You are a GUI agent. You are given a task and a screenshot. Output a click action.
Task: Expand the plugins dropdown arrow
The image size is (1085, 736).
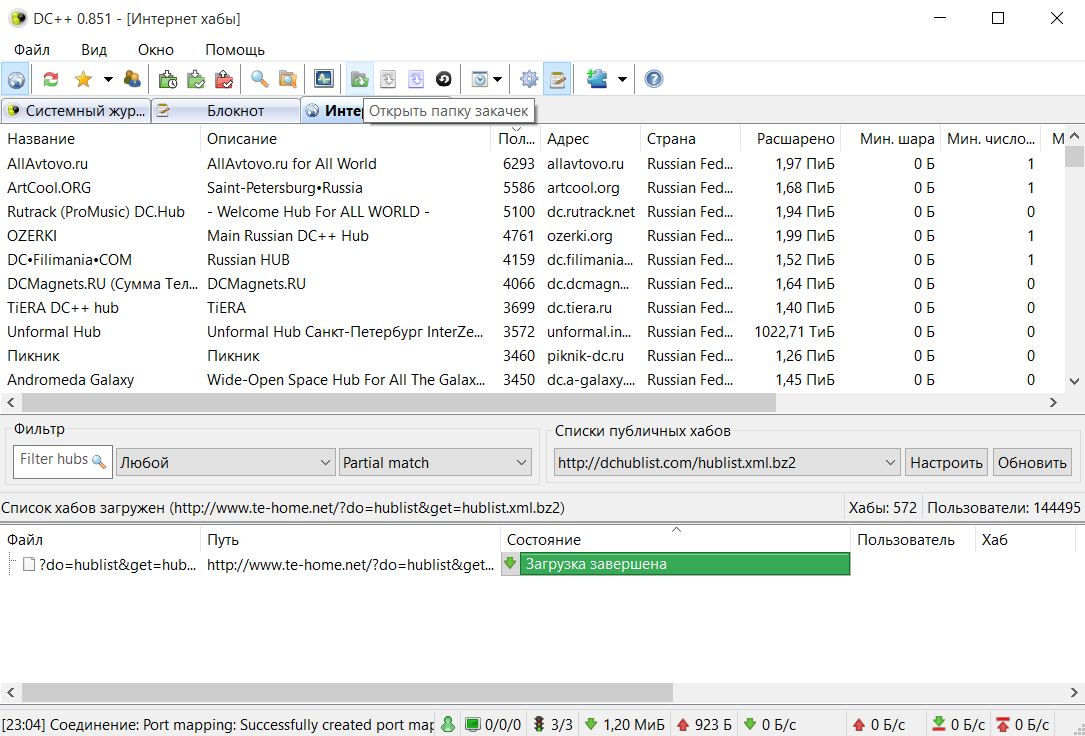pyautogui.click(x=622, y=80)
